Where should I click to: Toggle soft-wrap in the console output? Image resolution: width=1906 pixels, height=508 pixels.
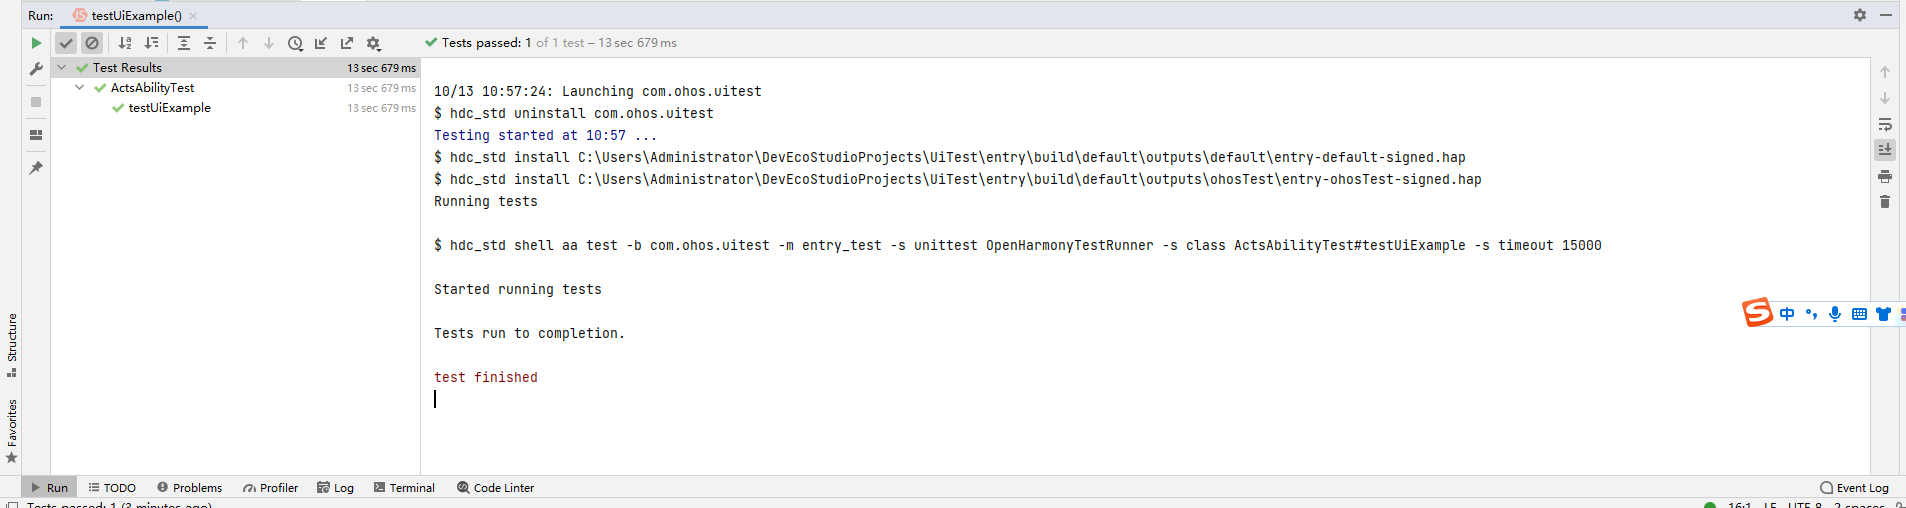click(1885, 124)
